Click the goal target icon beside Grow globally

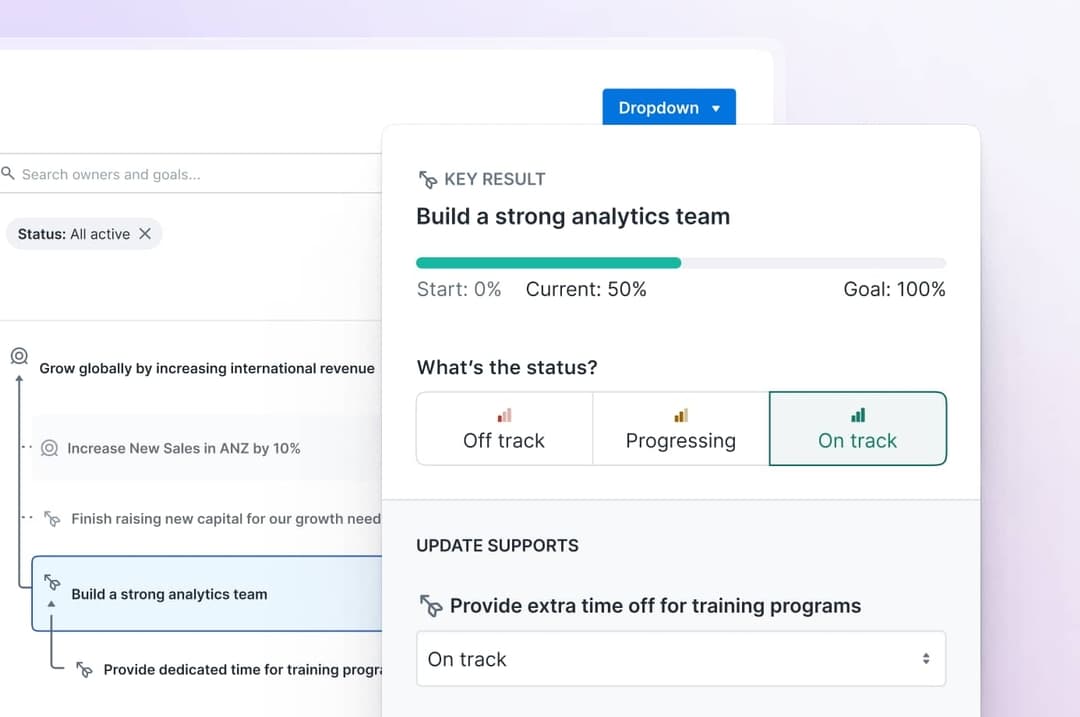[x=18, y=356]
